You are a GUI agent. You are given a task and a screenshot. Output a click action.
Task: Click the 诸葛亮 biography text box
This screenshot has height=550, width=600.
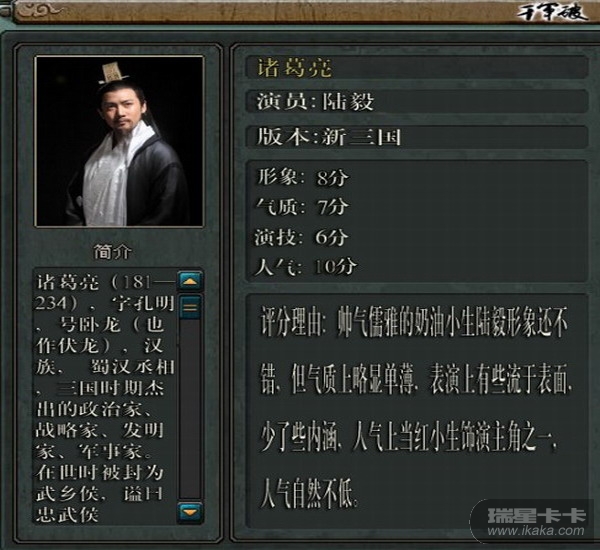[x=105, y=397]
